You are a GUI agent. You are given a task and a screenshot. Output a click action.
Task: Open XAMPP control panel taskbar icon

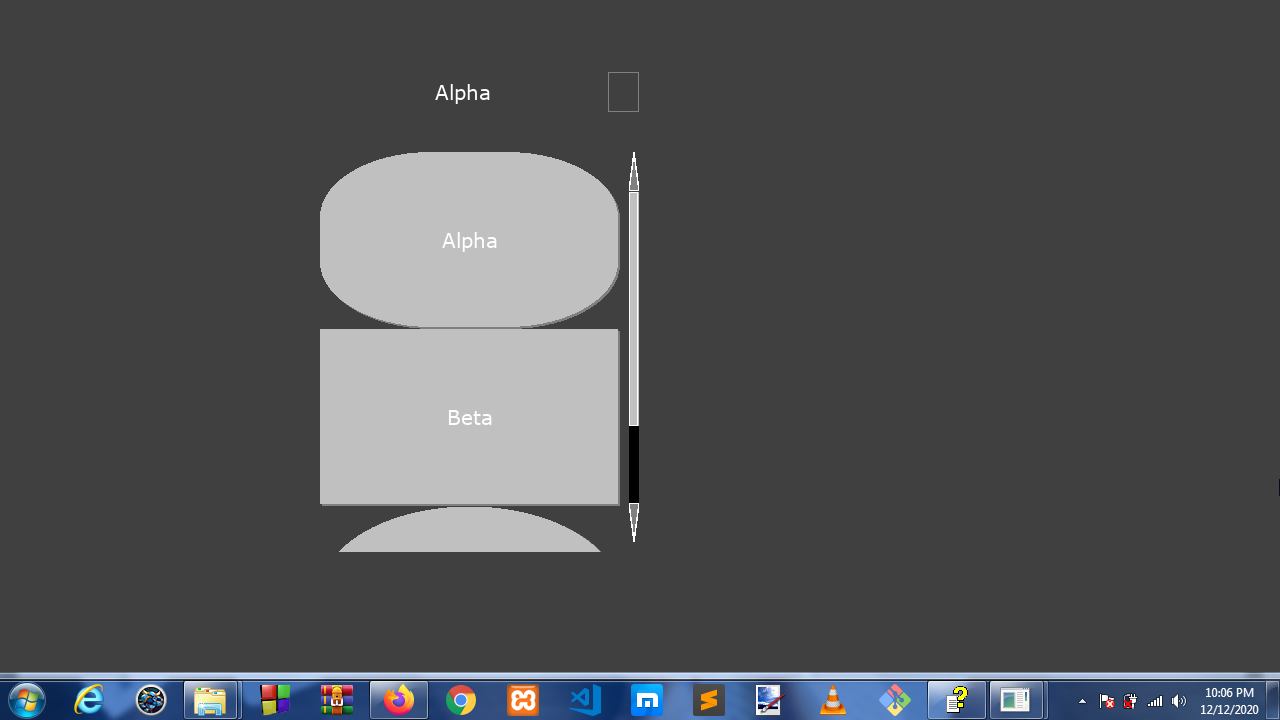(523, 700)
